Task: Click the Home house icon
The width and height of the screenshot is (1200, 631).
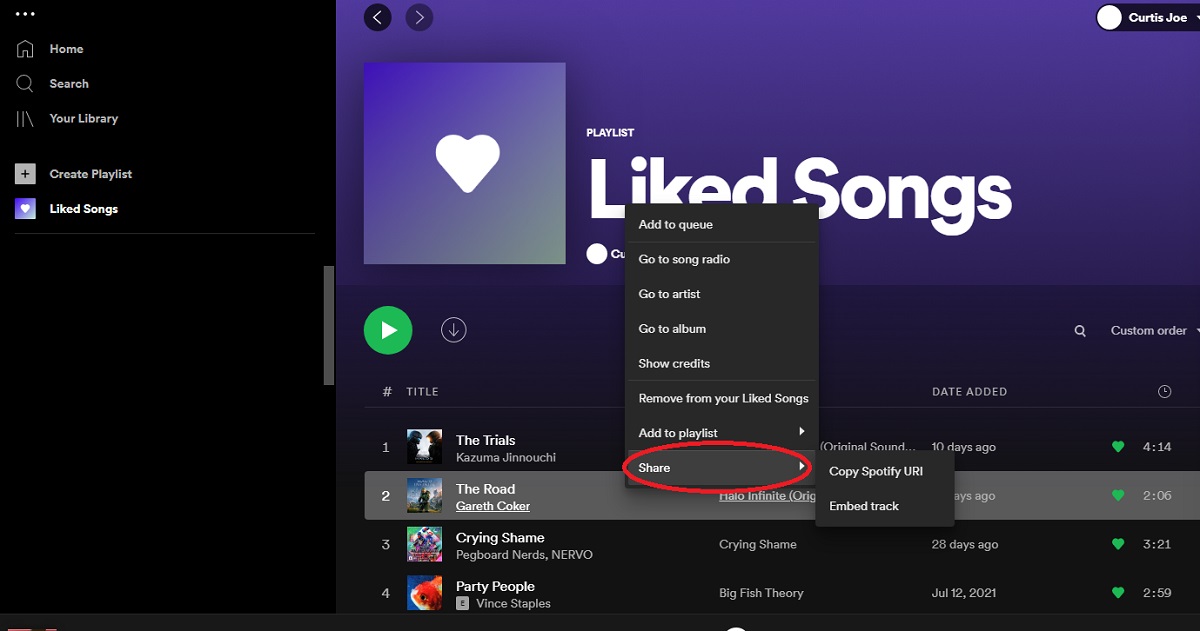Action: (x=25, y=49)
